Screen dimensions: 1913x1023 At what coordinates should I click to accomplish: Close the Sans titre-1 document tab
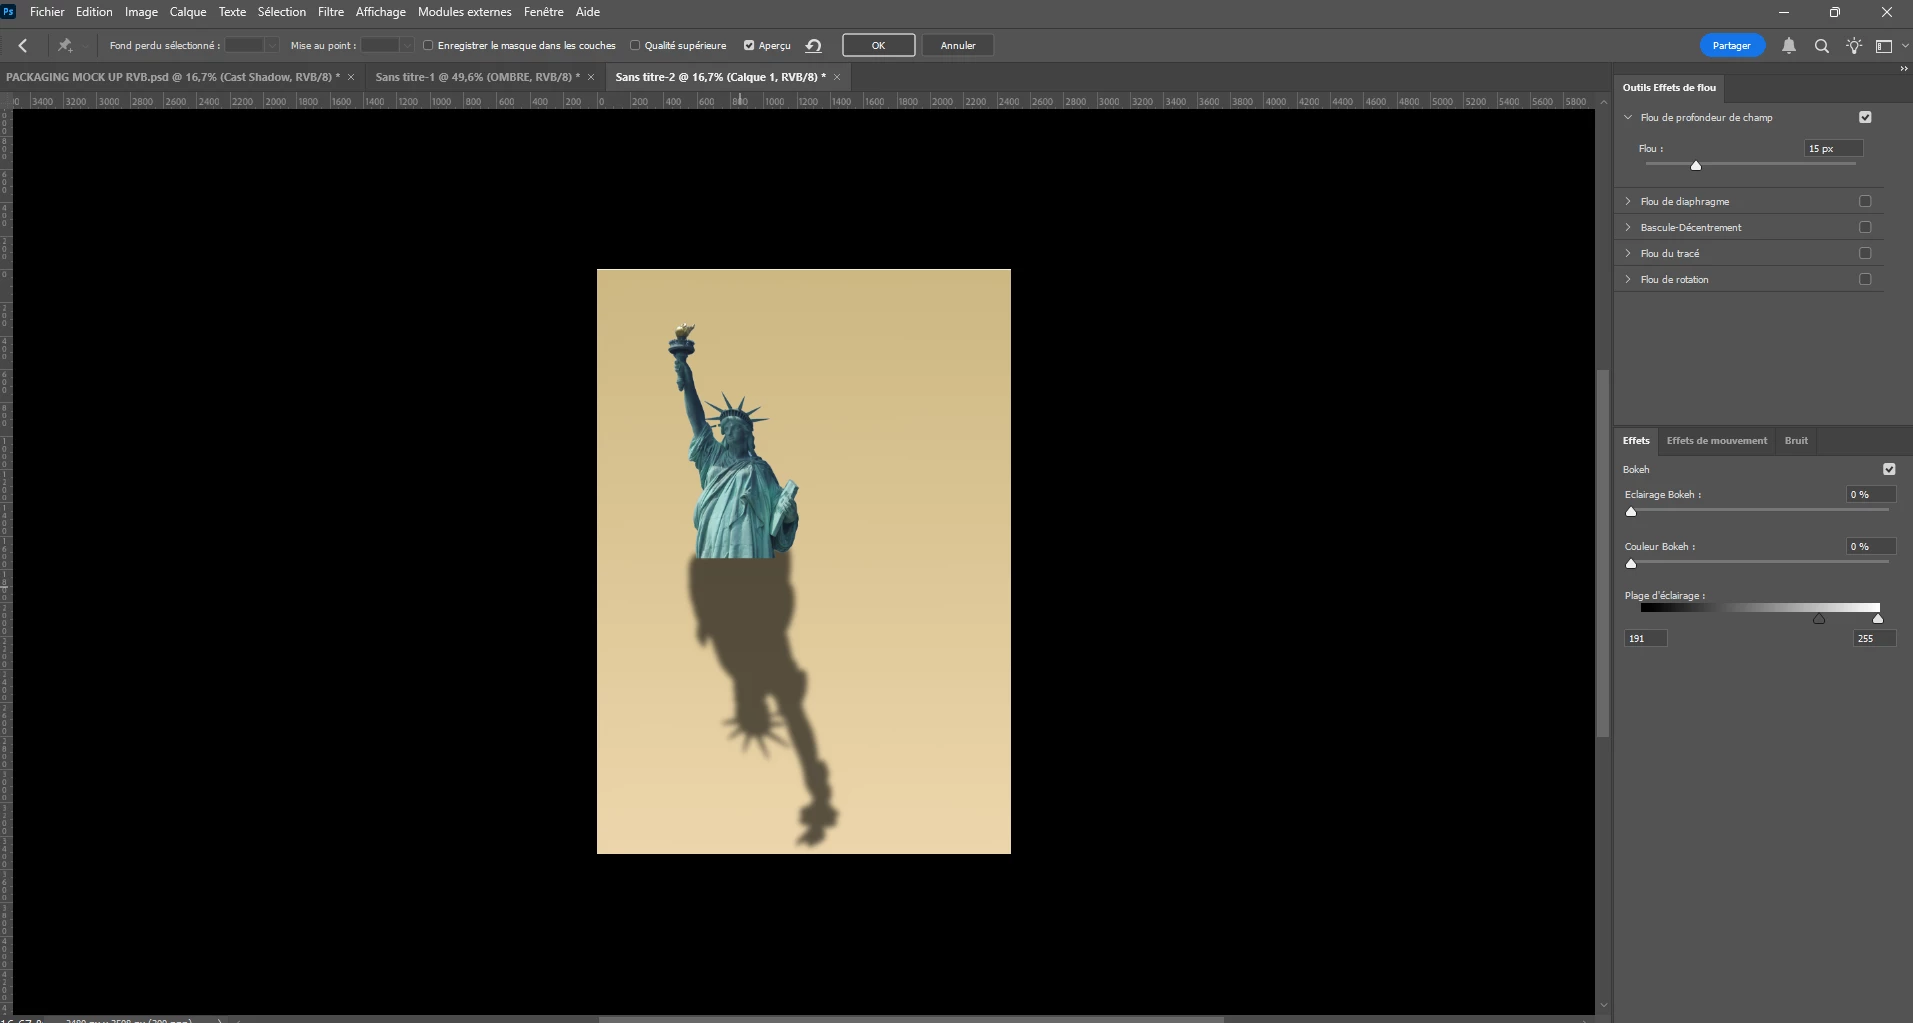click(x=591, y=77)
